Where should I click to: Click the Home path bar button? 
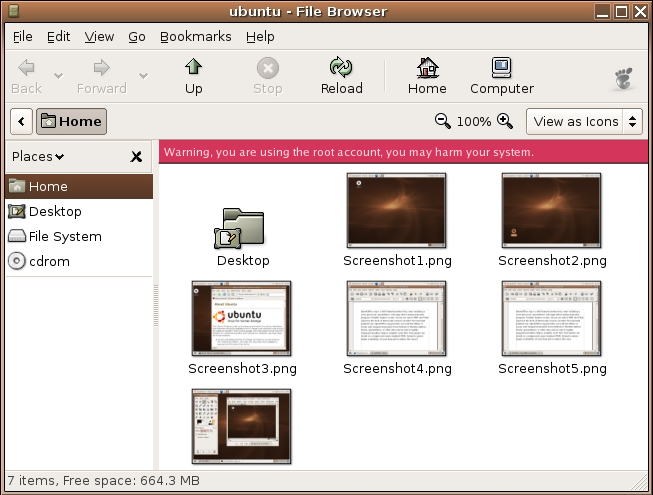71,121
